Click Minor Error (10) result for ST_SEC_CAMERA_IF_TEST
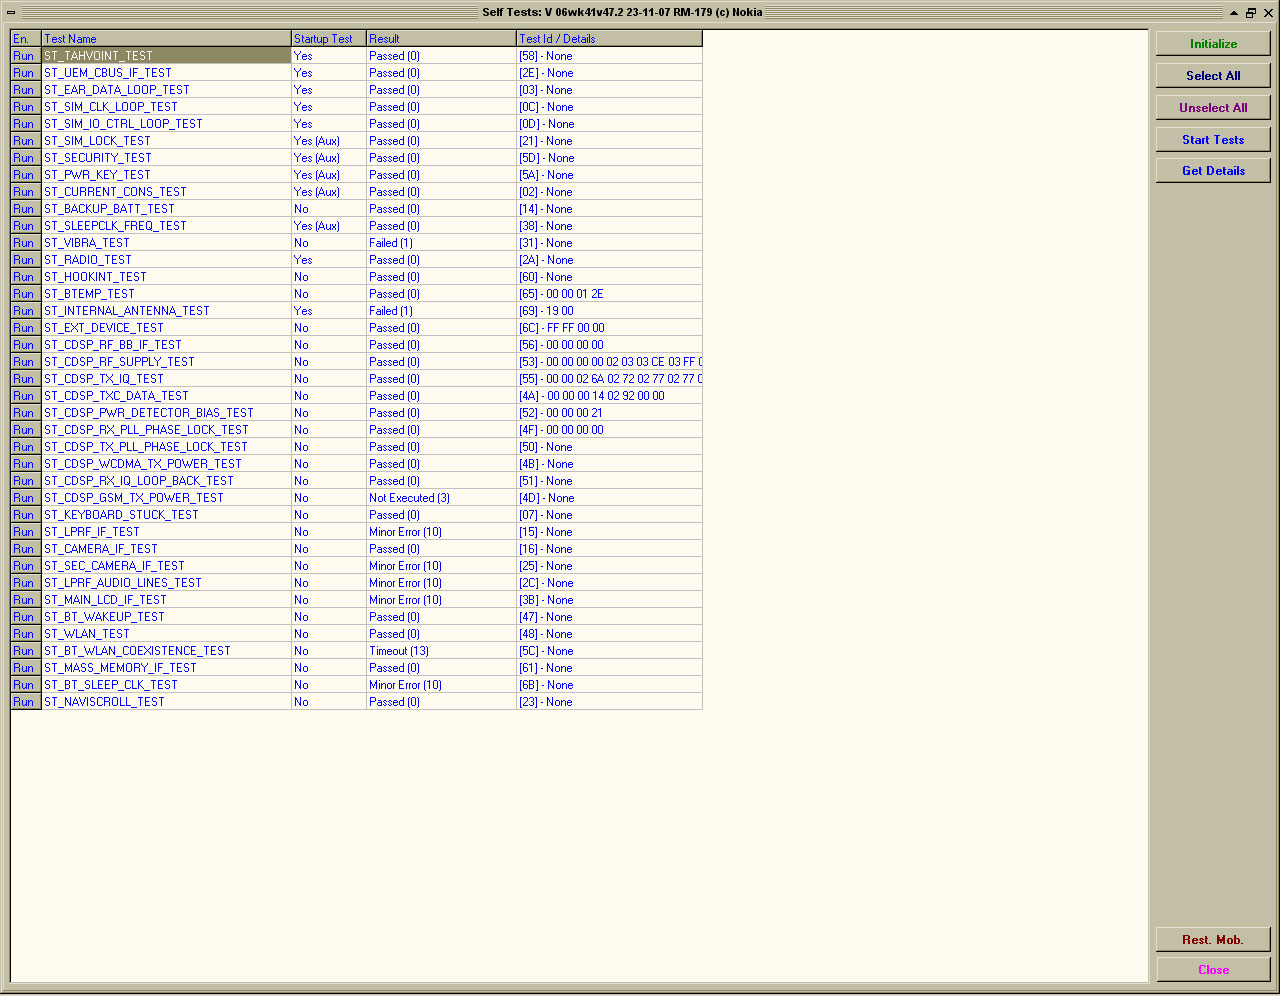Viewport: 1280px width, 996px height. [x=441, y=566]
